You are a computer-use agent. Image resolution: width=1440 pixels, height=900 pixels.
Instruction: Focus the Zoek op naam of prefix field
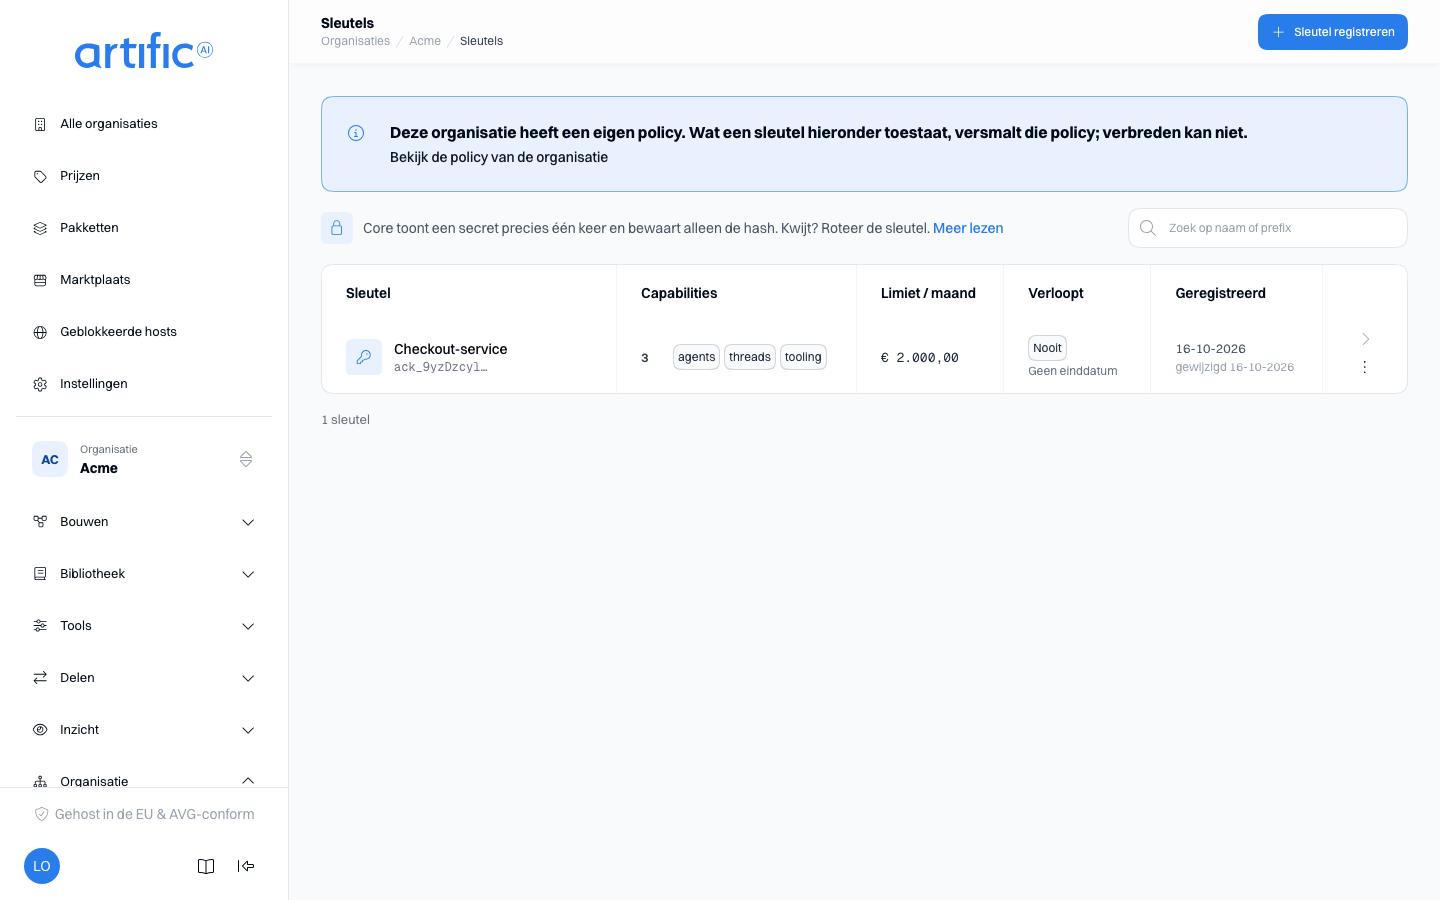1267,228
